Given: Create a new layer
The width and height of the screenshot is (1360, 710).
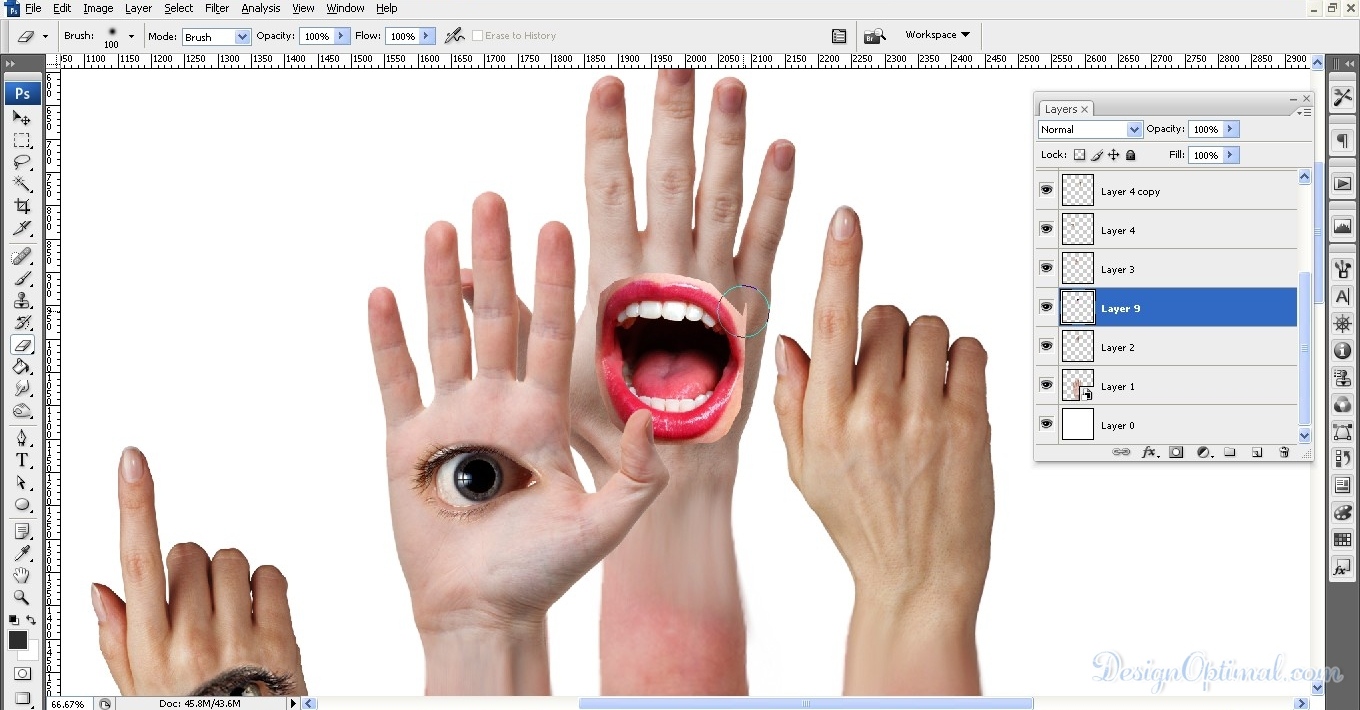Looking at the screenshot, I should (1257, 452).
